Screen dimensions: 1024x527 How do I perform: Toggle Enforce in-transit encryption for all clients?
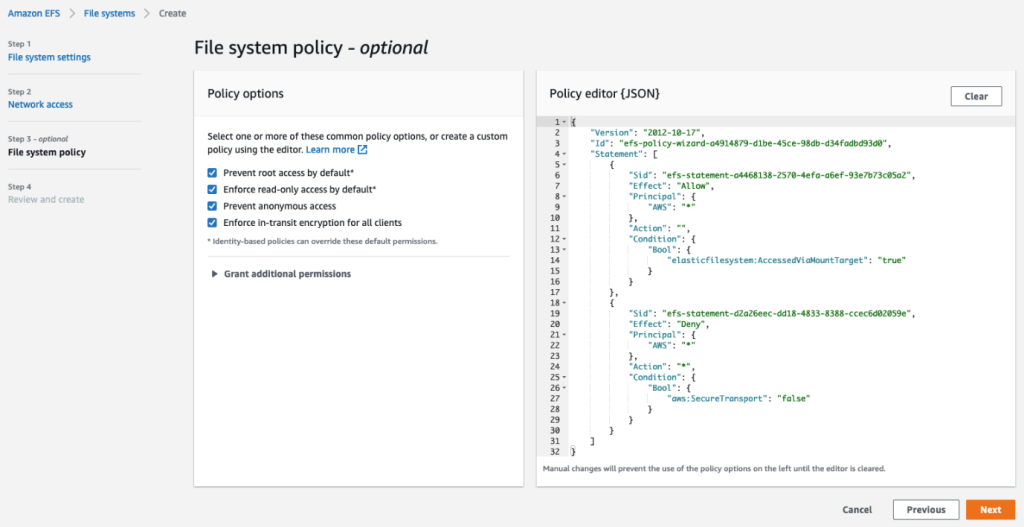[x=212, y=222]
